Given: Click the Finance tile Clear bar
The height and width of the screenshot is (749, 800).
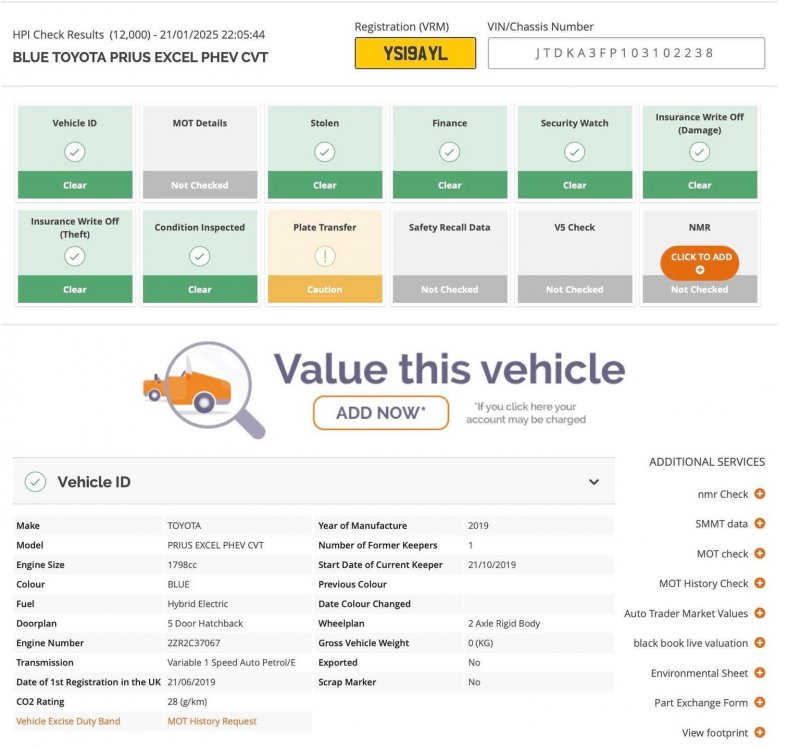Looking at the screenshot, I should 449,185.
